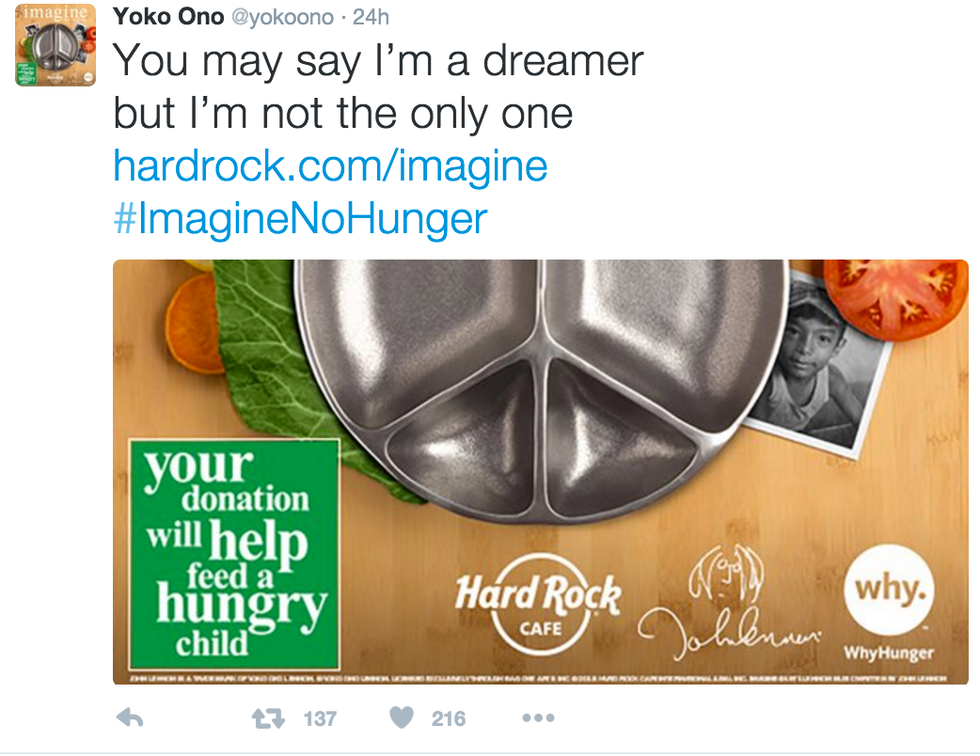
Task: Click the reply arrow icon
Action: [130, 719]
